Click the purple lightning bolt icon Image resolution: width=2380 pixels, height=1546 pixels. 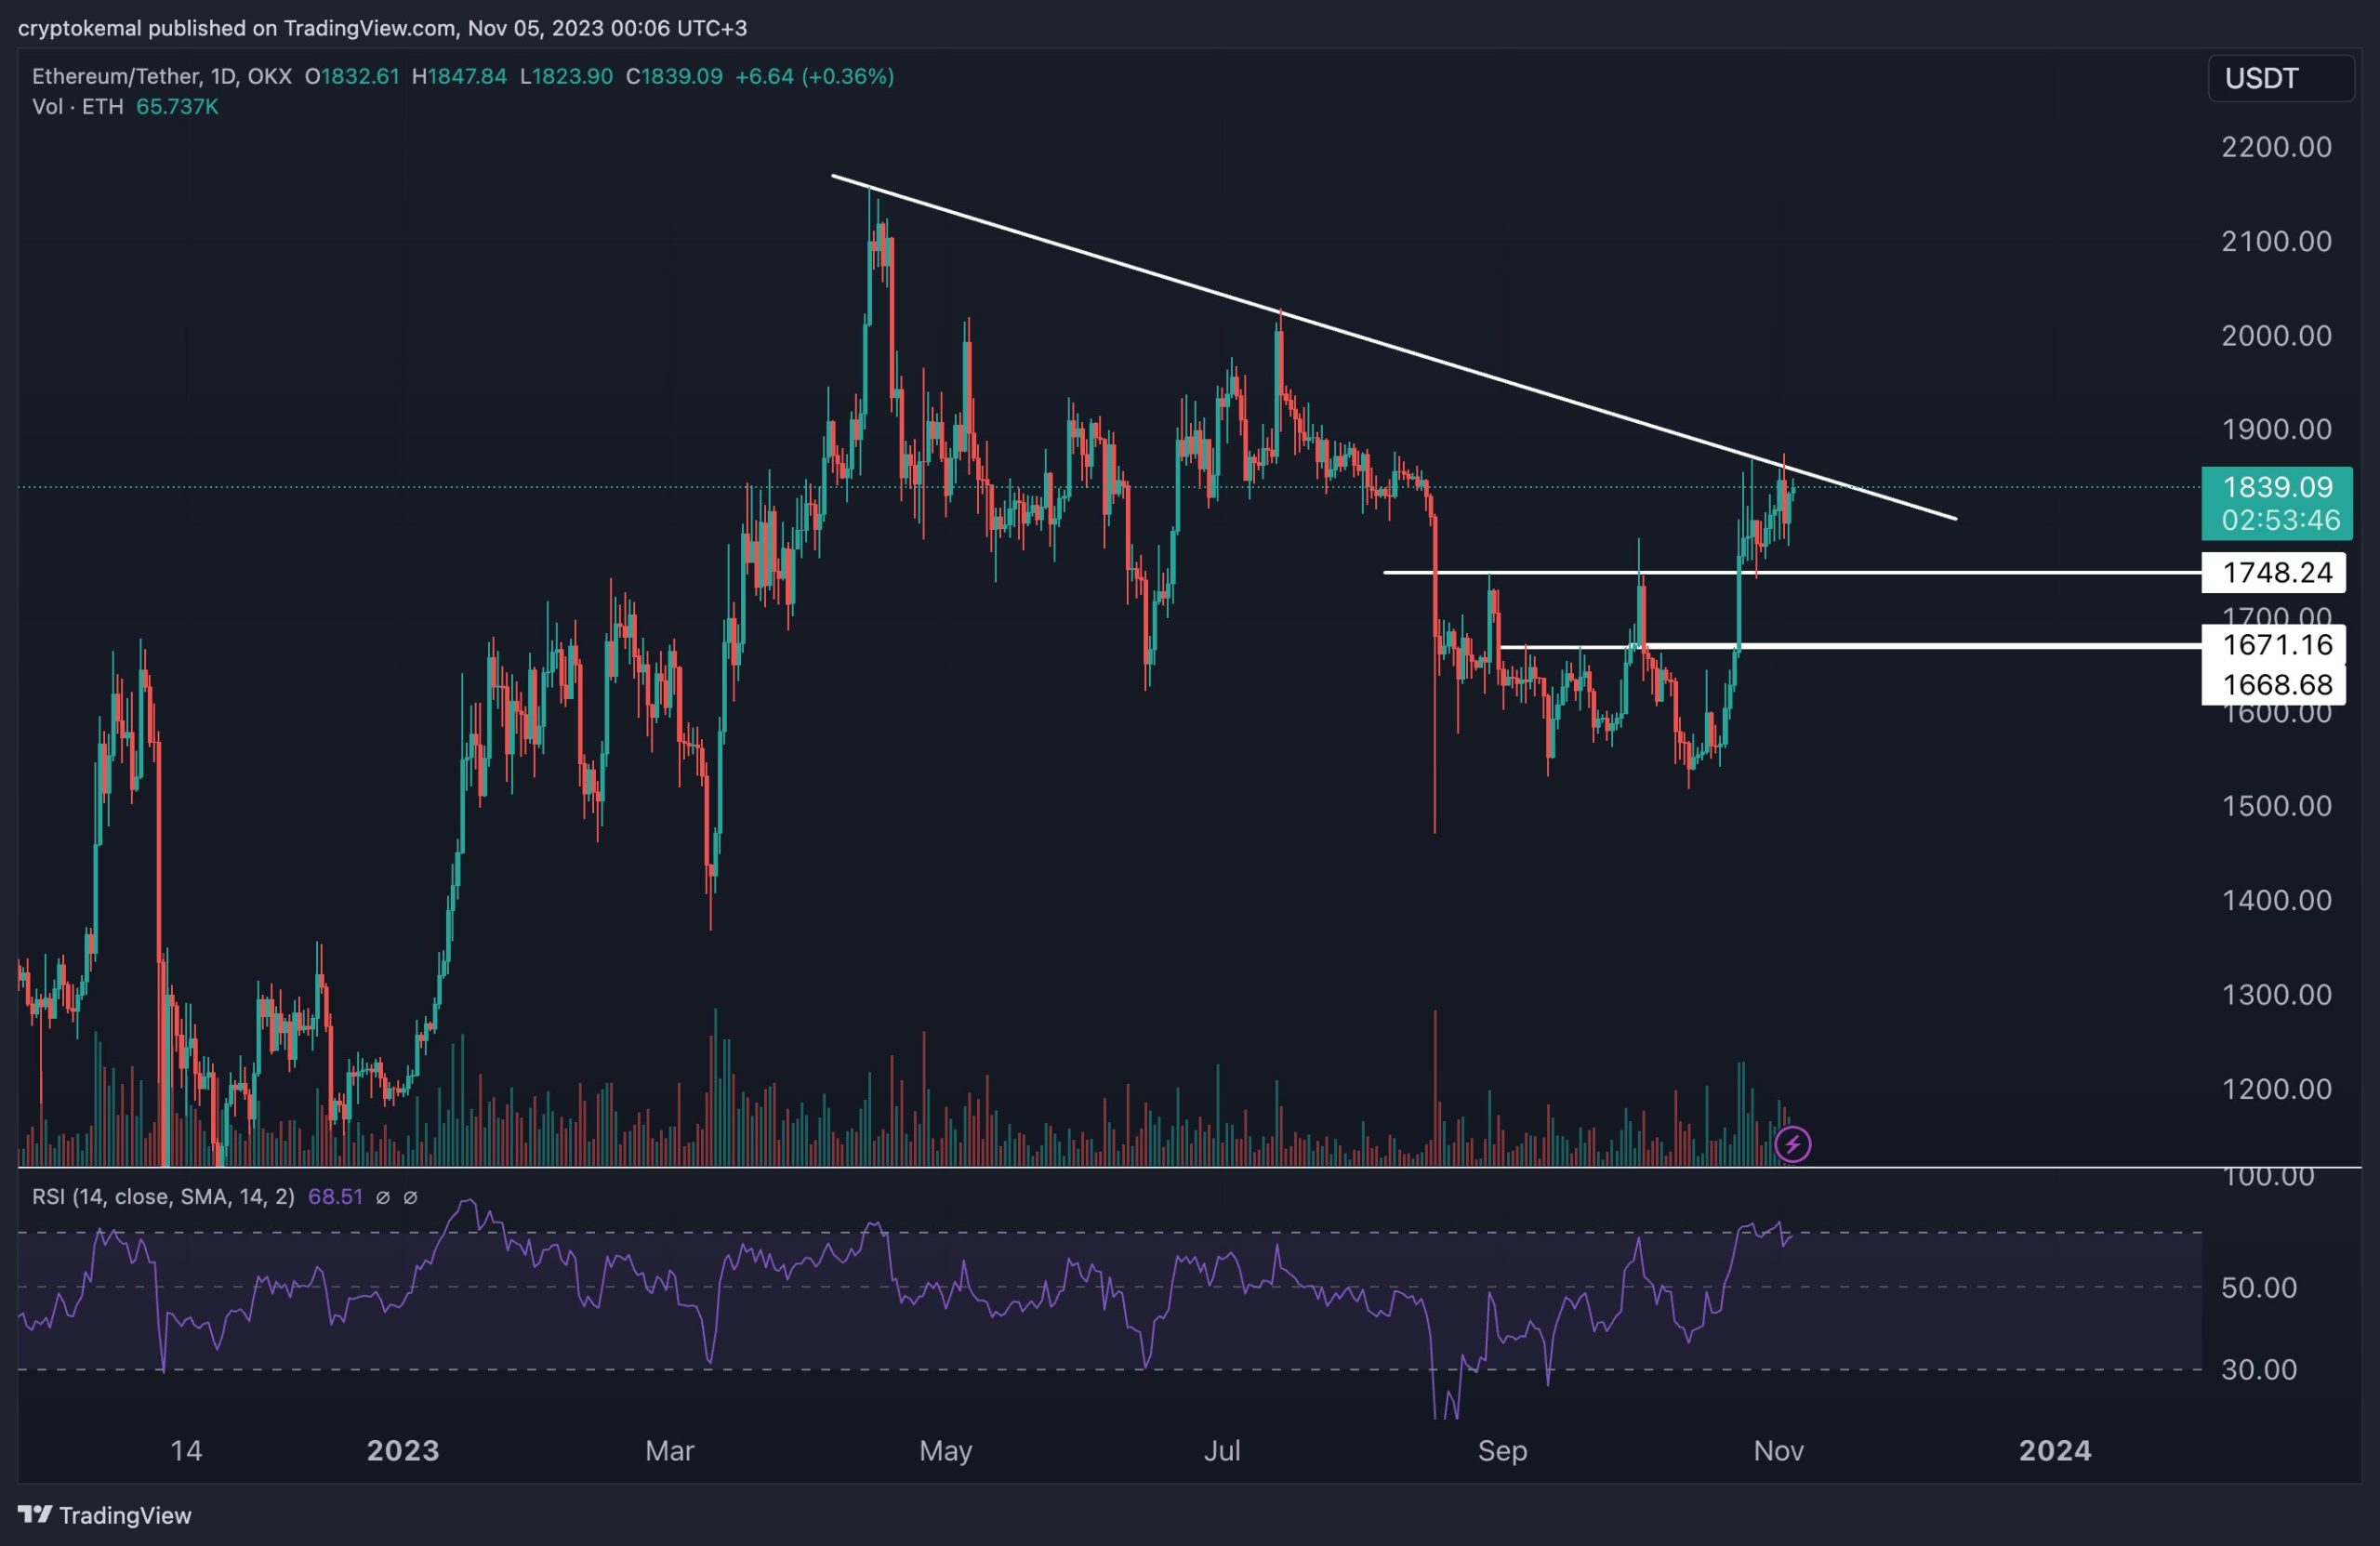pos(1792,1143)
